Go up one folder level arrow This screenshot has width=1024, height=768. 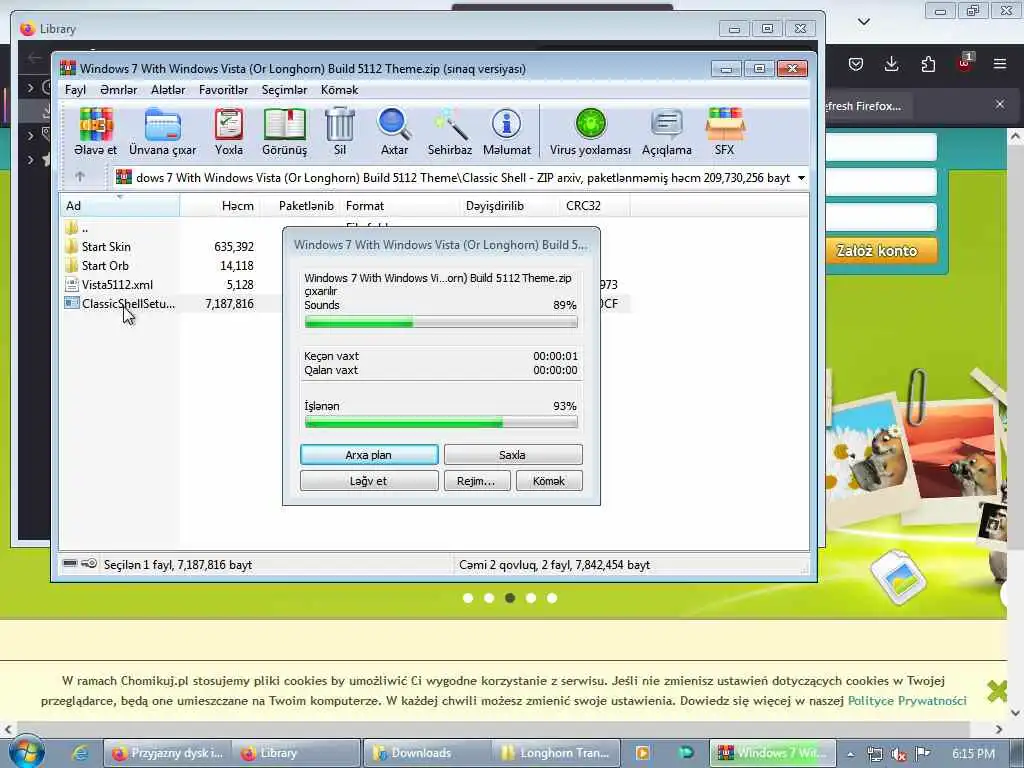80,176
